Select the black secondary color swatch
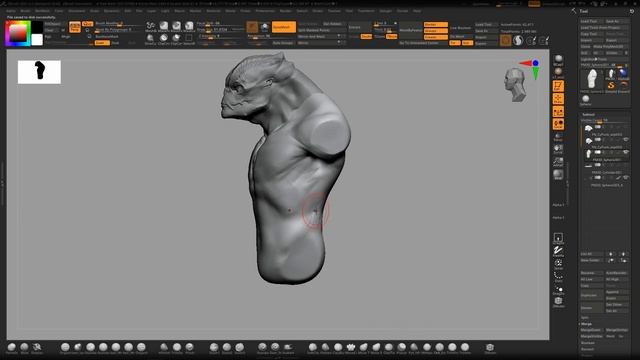640x360 pixels. (37, 27)
